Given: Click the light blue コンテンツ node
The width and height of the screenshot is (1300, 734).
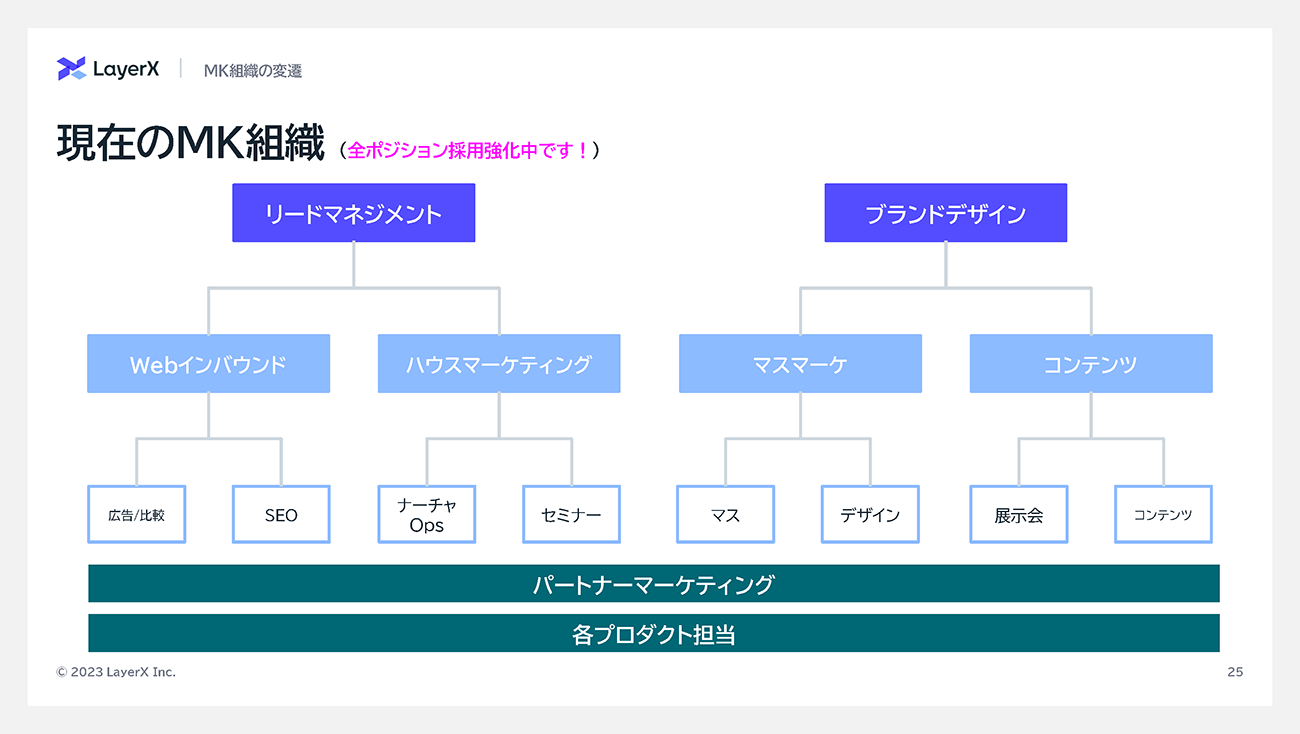Looking at the screenshot, I should 1090,364.
